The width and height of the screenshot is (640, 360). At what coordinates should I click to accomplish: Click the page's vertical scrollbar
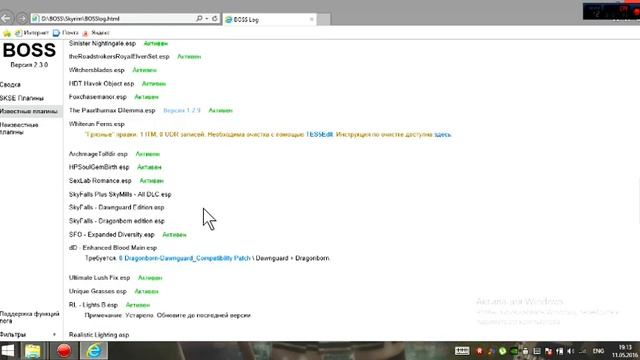[638, 200]
